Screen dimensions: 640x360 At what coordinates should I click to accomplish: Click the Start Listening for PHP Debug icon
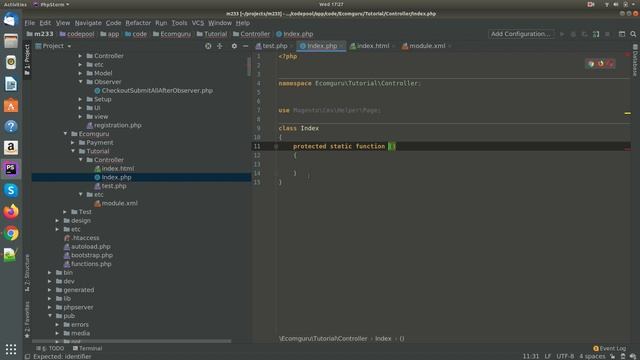(596, 34)
